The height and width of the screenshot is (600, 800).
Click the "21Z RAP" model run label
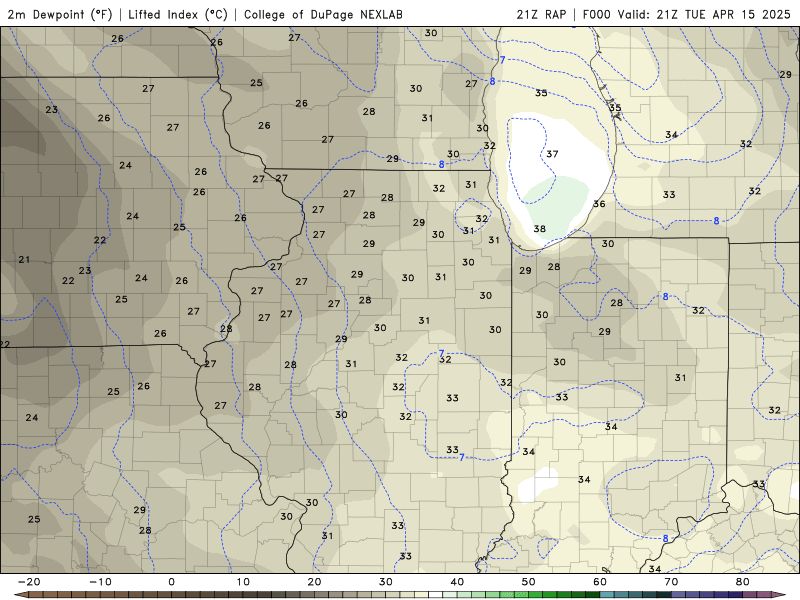click(541, 14)
